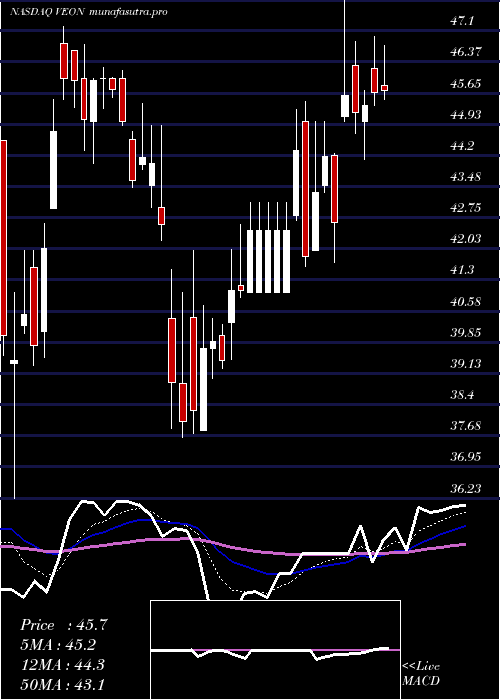
Task: Click the 43.48 price axis label
Action: click(x=466, y=177)
